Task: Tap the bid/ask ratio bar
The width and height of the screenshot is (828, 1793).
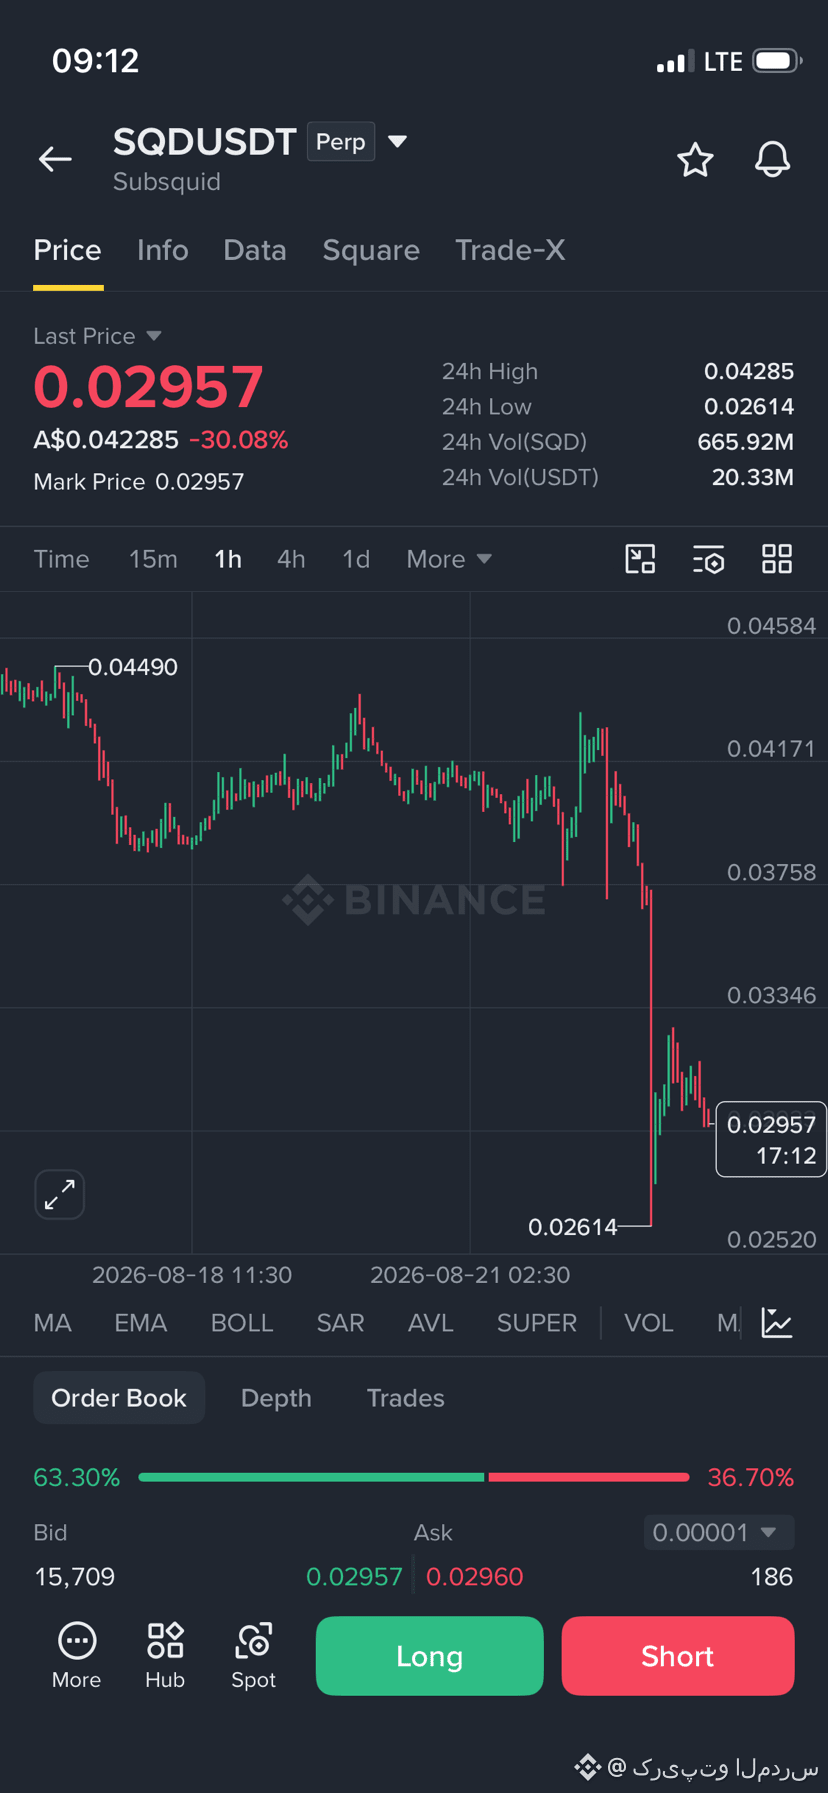Action: click(414, 1477)
